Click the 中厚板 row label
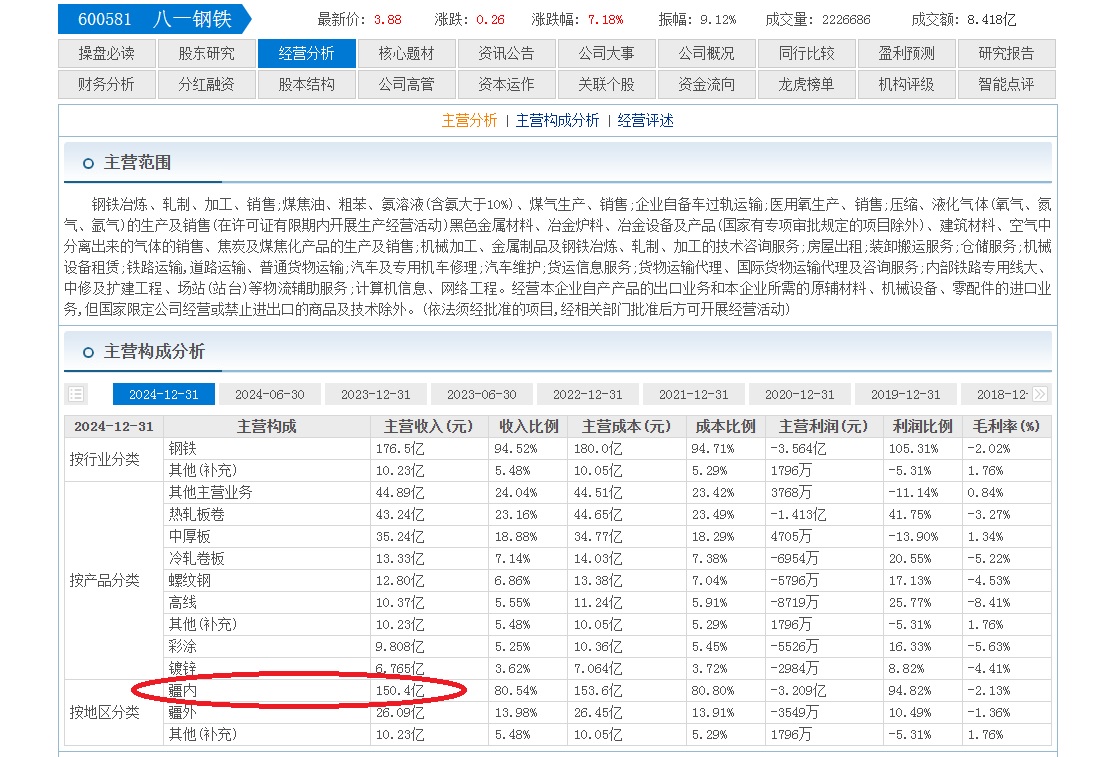Screen dimensions: 1118x757 pyautogui.click(x=190, y=537)
